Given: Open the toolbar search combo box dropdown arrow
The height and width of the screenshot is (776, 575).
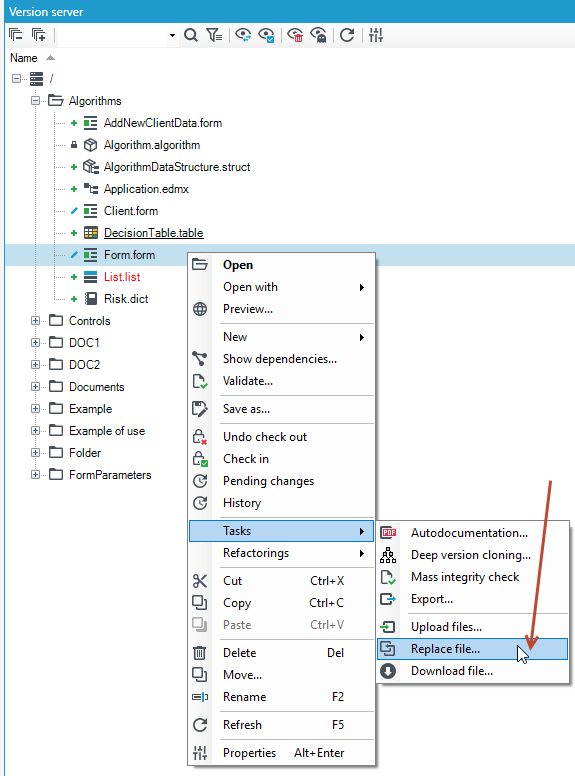Looking at the screenshot, I should coord(172,35).
